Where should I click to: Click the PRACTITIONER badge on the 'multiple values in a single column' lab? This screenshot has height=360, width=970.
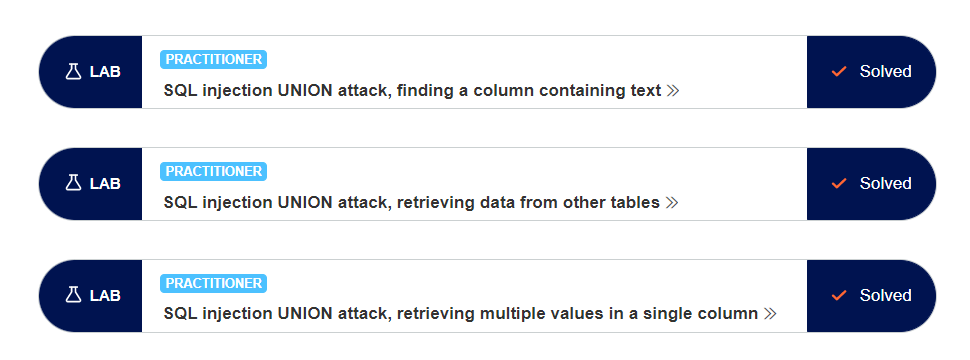point(213,283)
